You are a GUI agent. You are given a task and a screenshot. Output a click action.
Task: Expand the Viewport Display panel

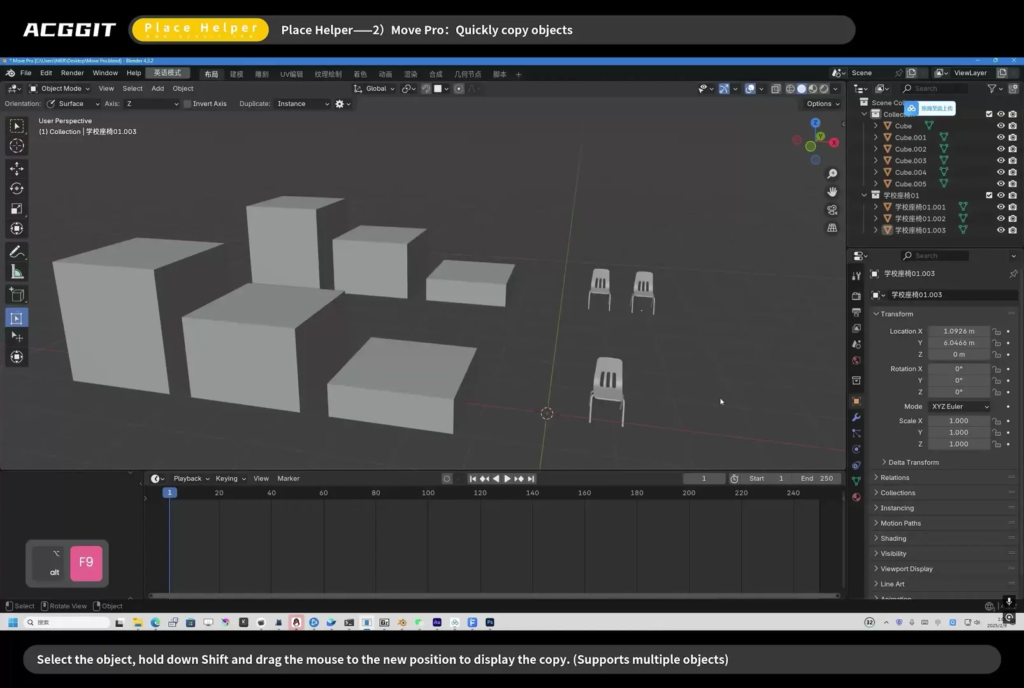tap(906, 569)
